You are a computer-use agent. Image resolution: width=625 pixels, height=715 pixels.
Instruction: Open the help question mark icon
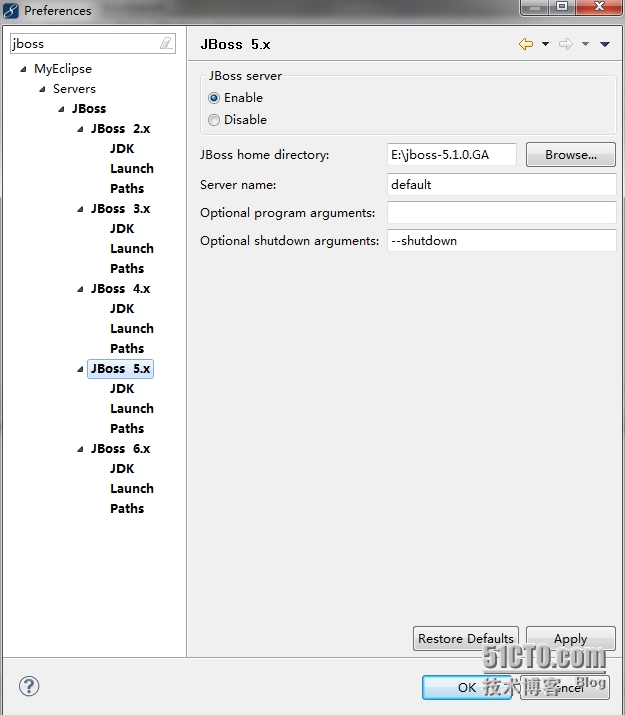pos(29,686)
